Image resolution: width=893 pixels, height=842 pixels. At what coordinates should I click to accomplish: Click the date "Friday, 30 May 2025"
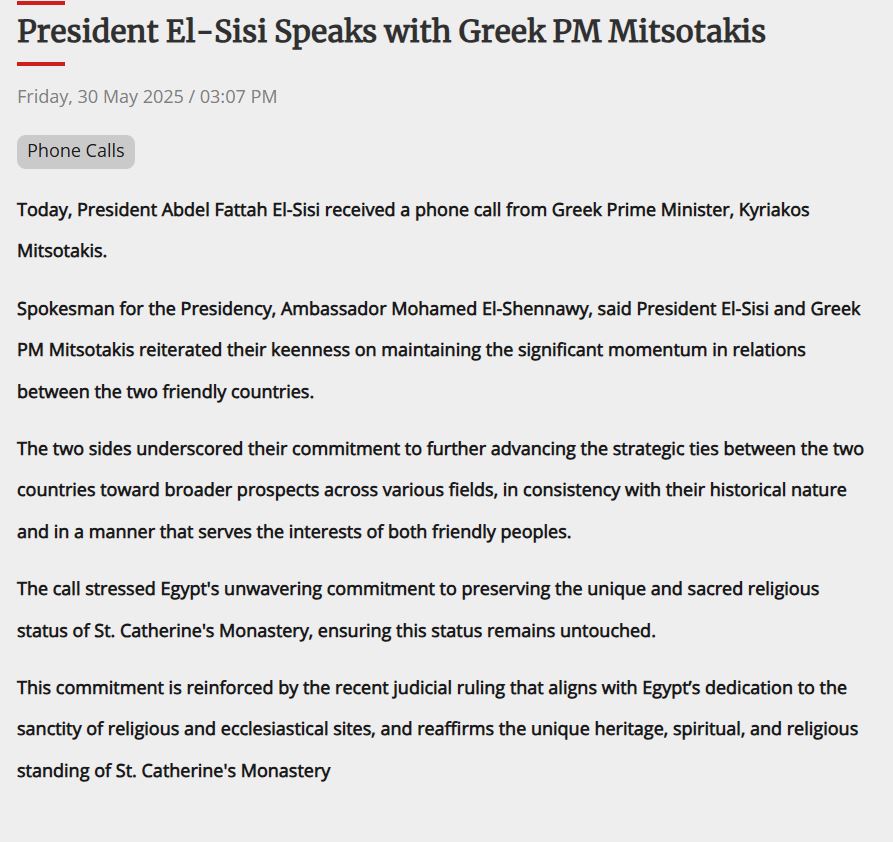[100, 97]
